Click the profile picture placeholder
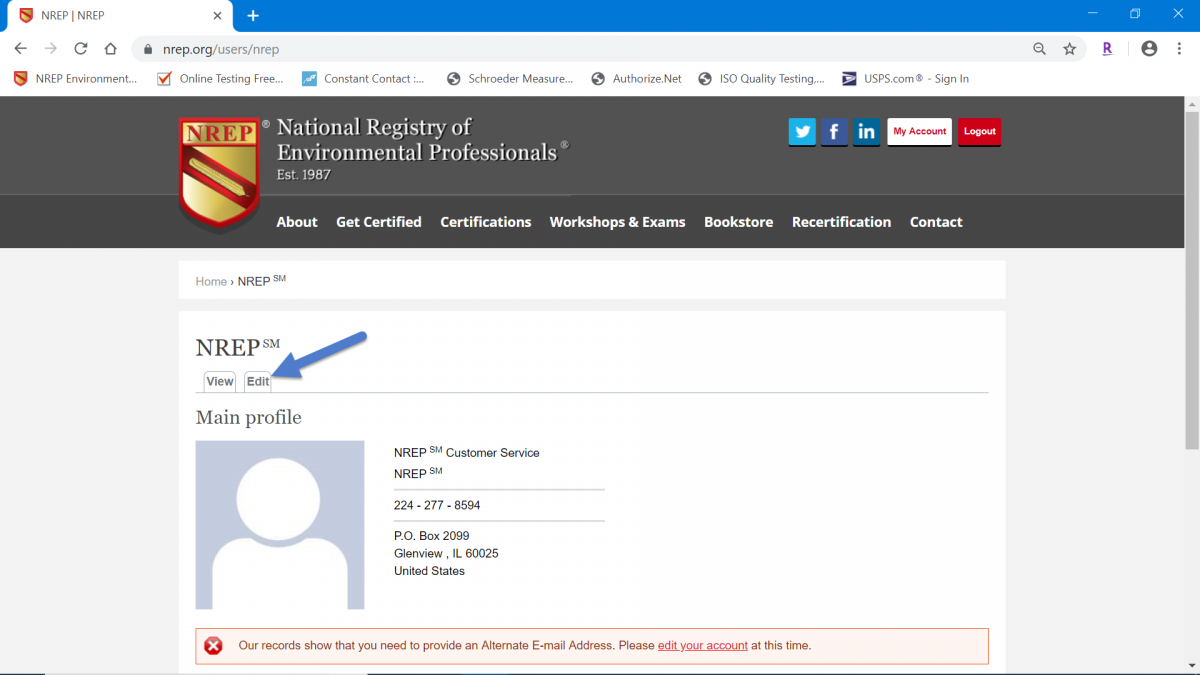The width and height of the screenshot is (1200, 675). point(280,525)
